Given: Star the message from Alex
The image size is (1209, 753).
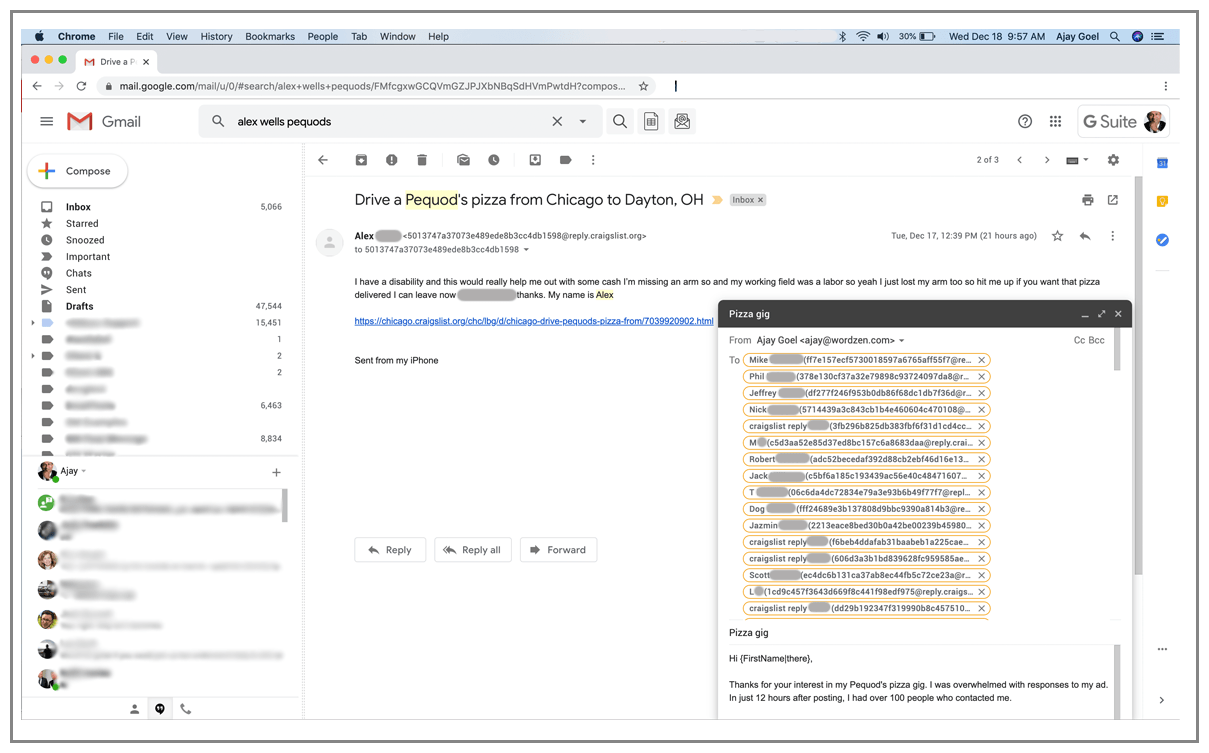Looking at the screenshot, I should (x=1057, y=236).
